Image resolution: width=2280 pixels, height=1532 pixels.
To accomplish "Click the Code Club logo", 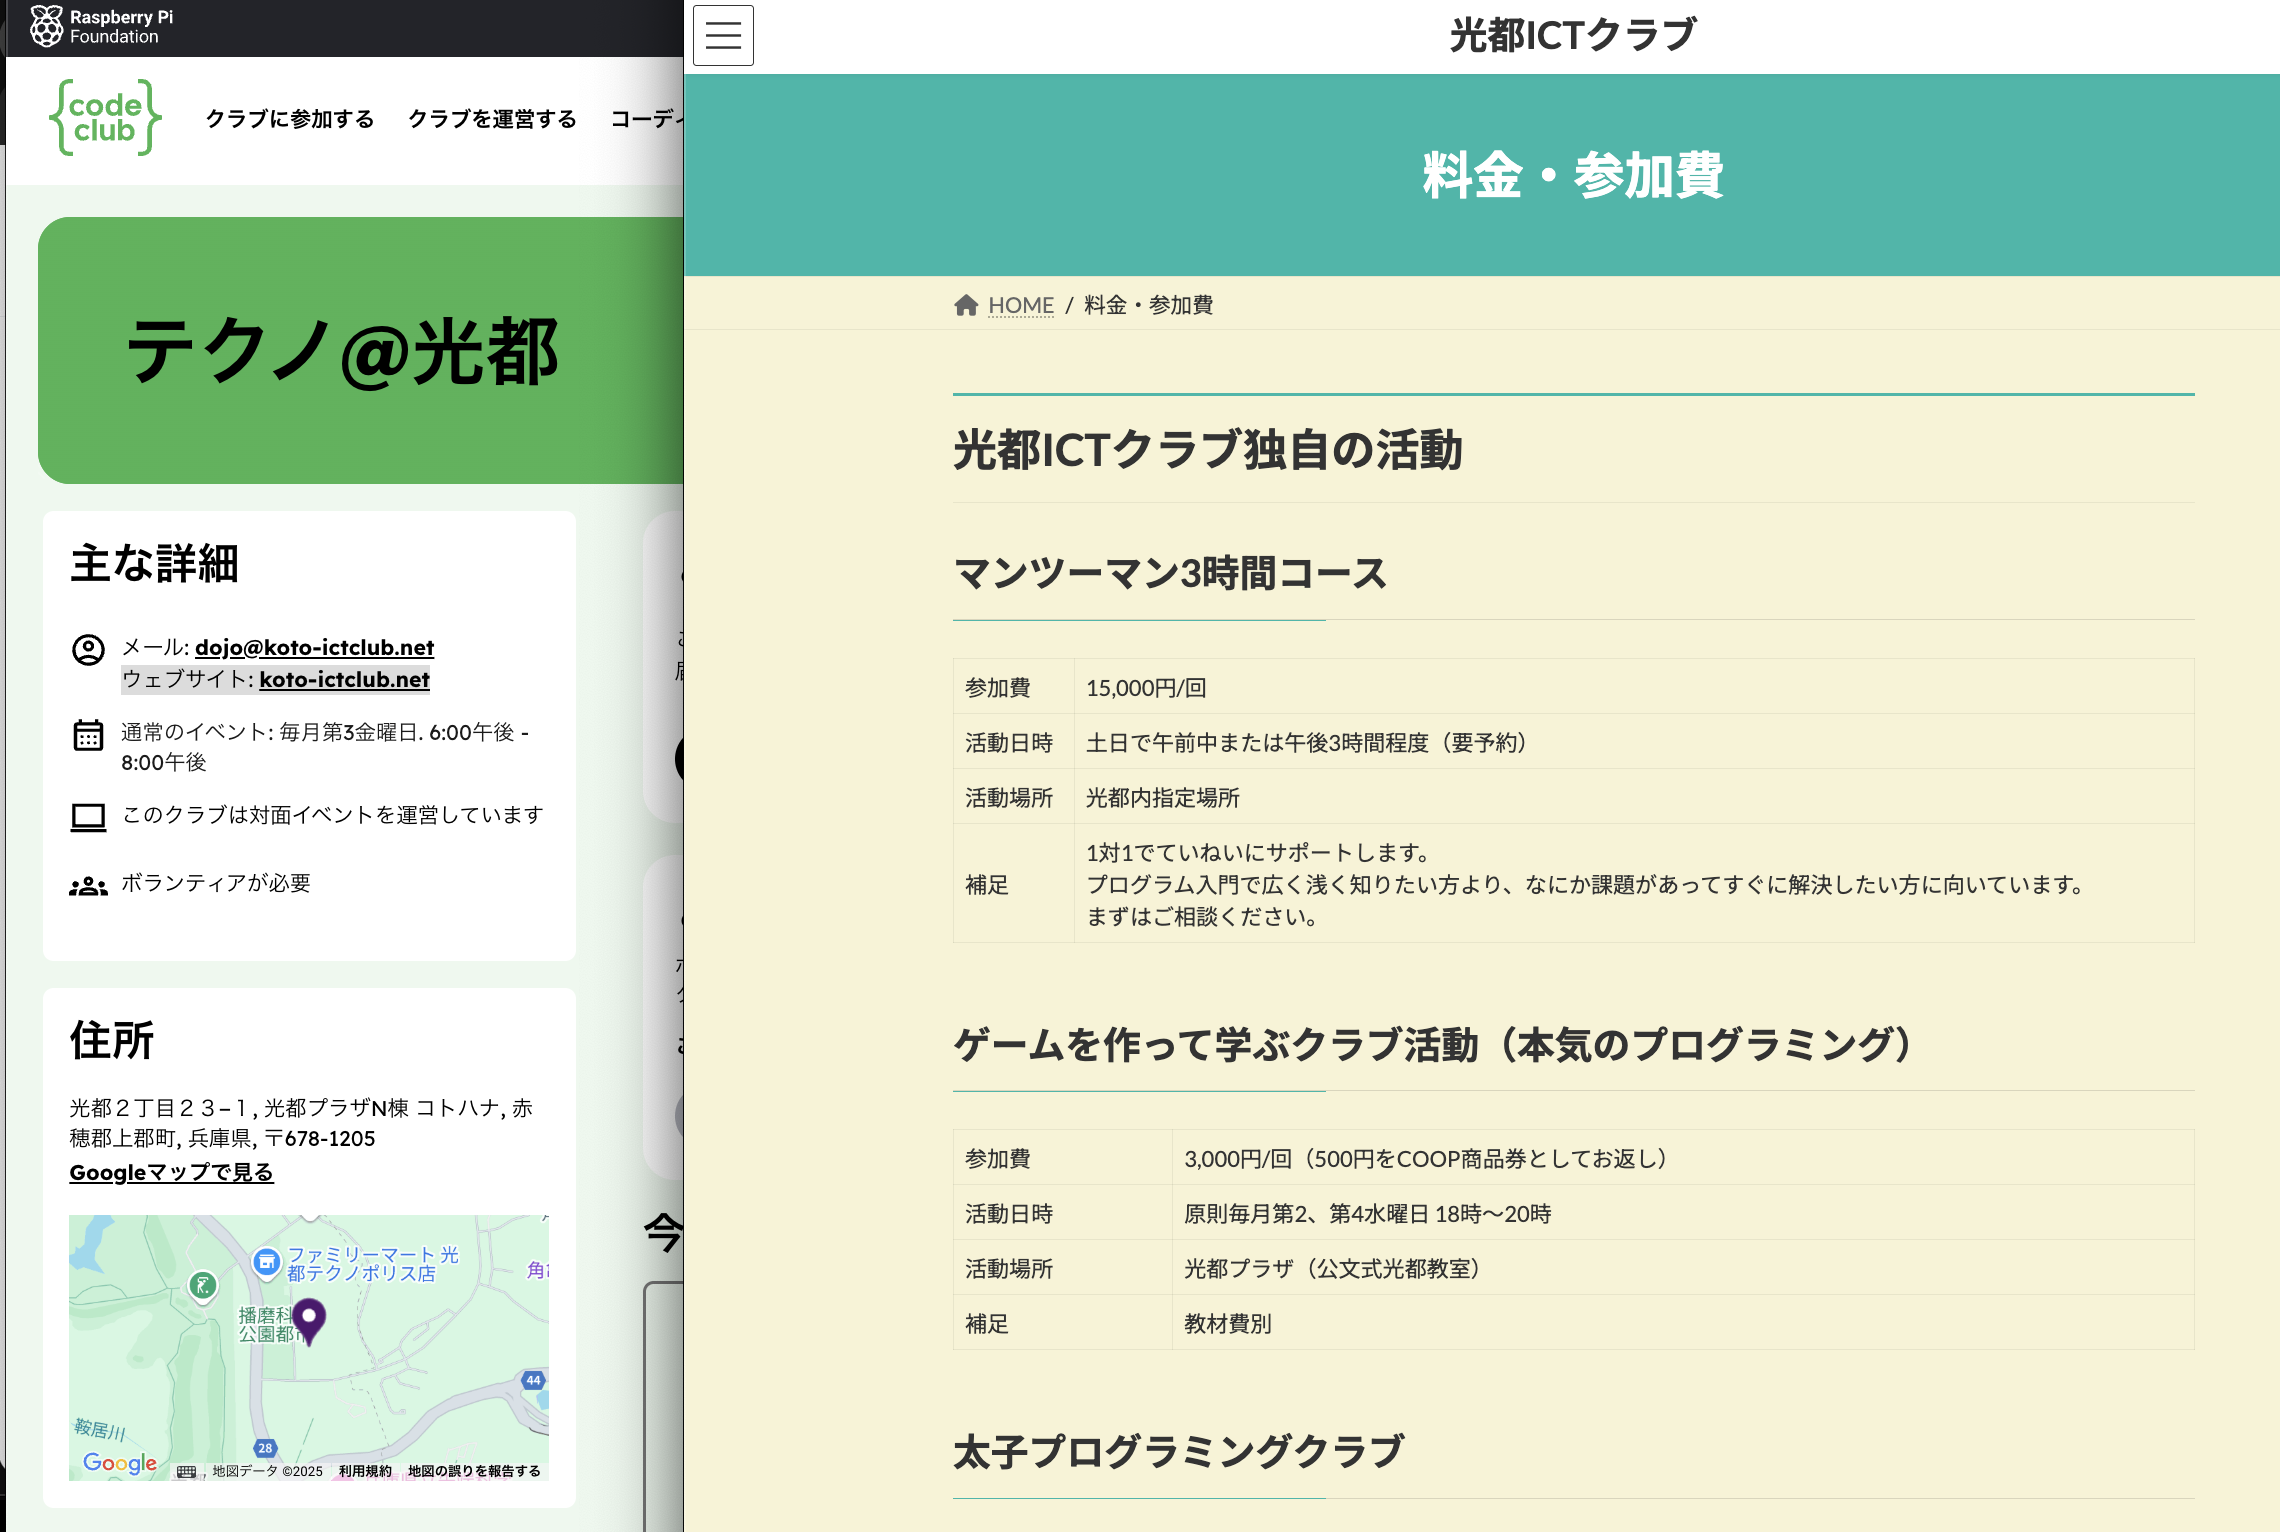I will pos(105,118).
